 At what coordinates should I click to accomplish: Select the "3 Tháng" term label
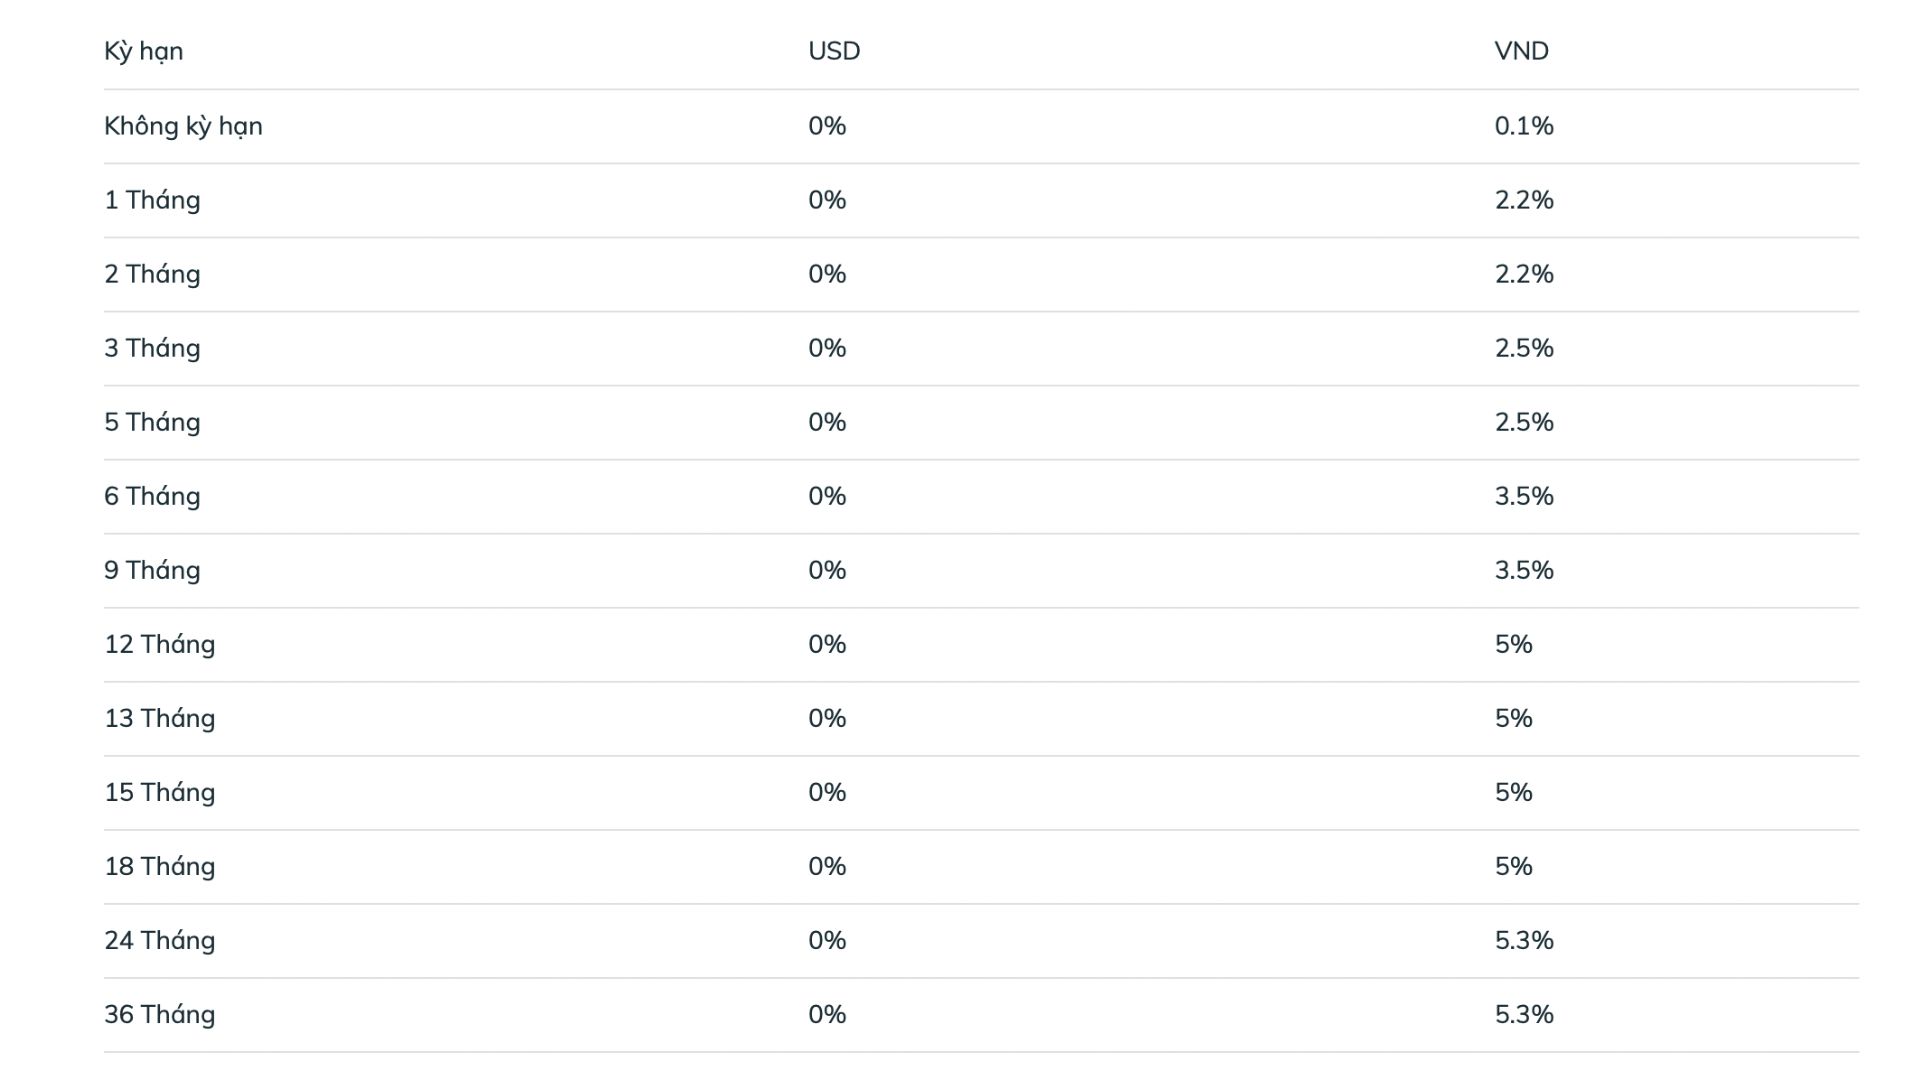pyautogui.click(x=152, y=348)
